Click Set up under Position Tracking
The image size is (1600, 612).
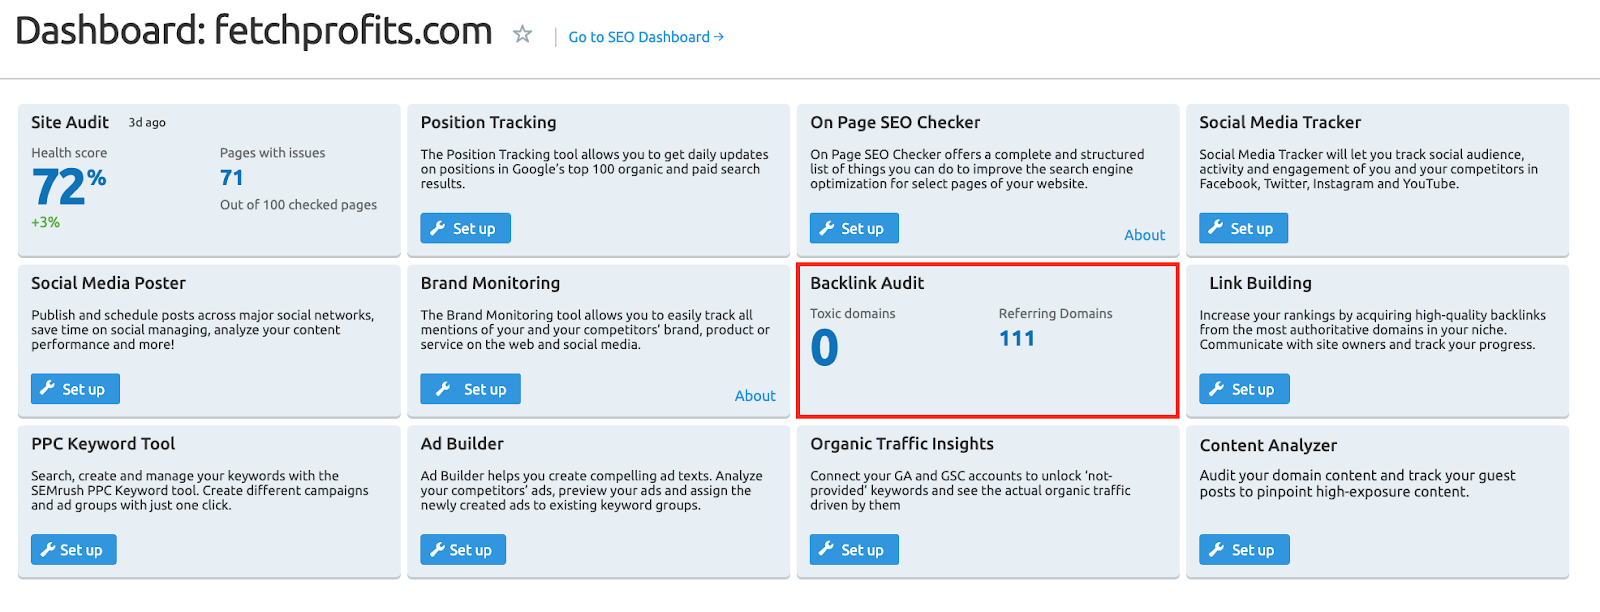point(465,228)
